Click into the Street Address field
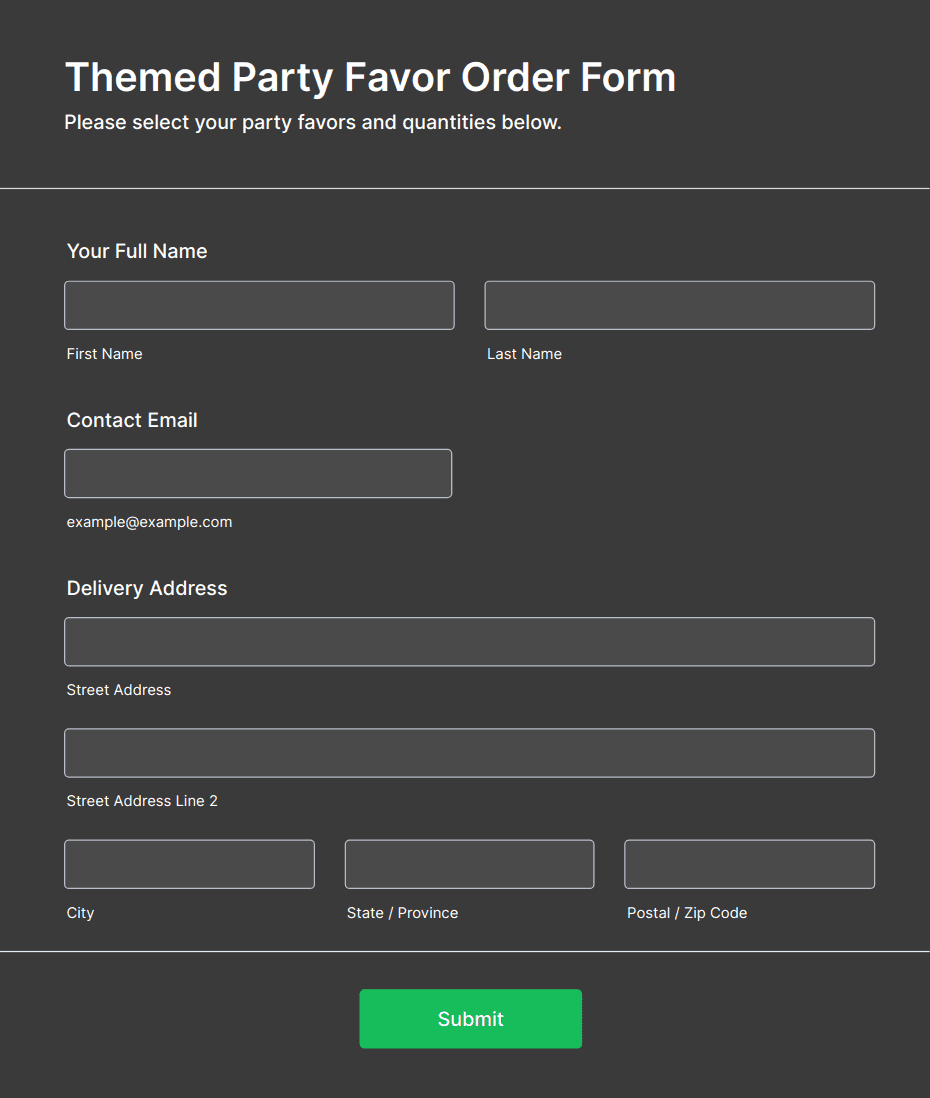 pyautogui.click(x=469, y=641)
